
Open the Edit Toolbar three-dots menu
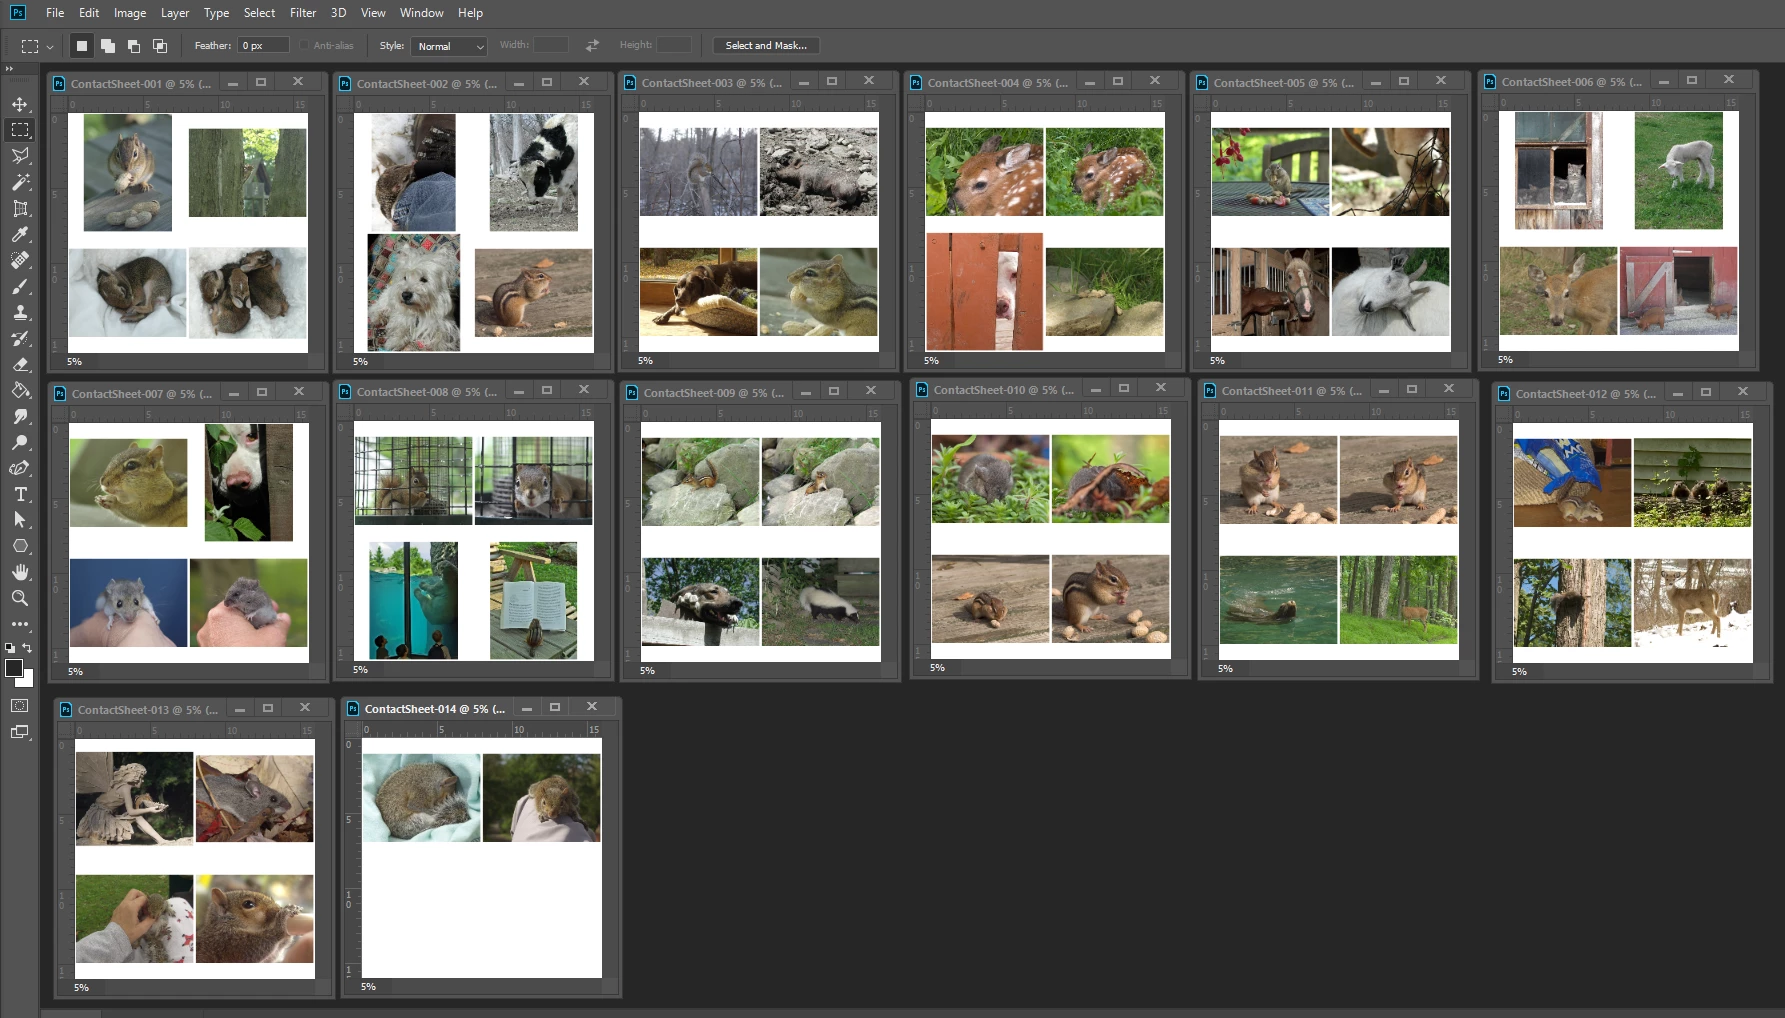click(x=20, y=624)
